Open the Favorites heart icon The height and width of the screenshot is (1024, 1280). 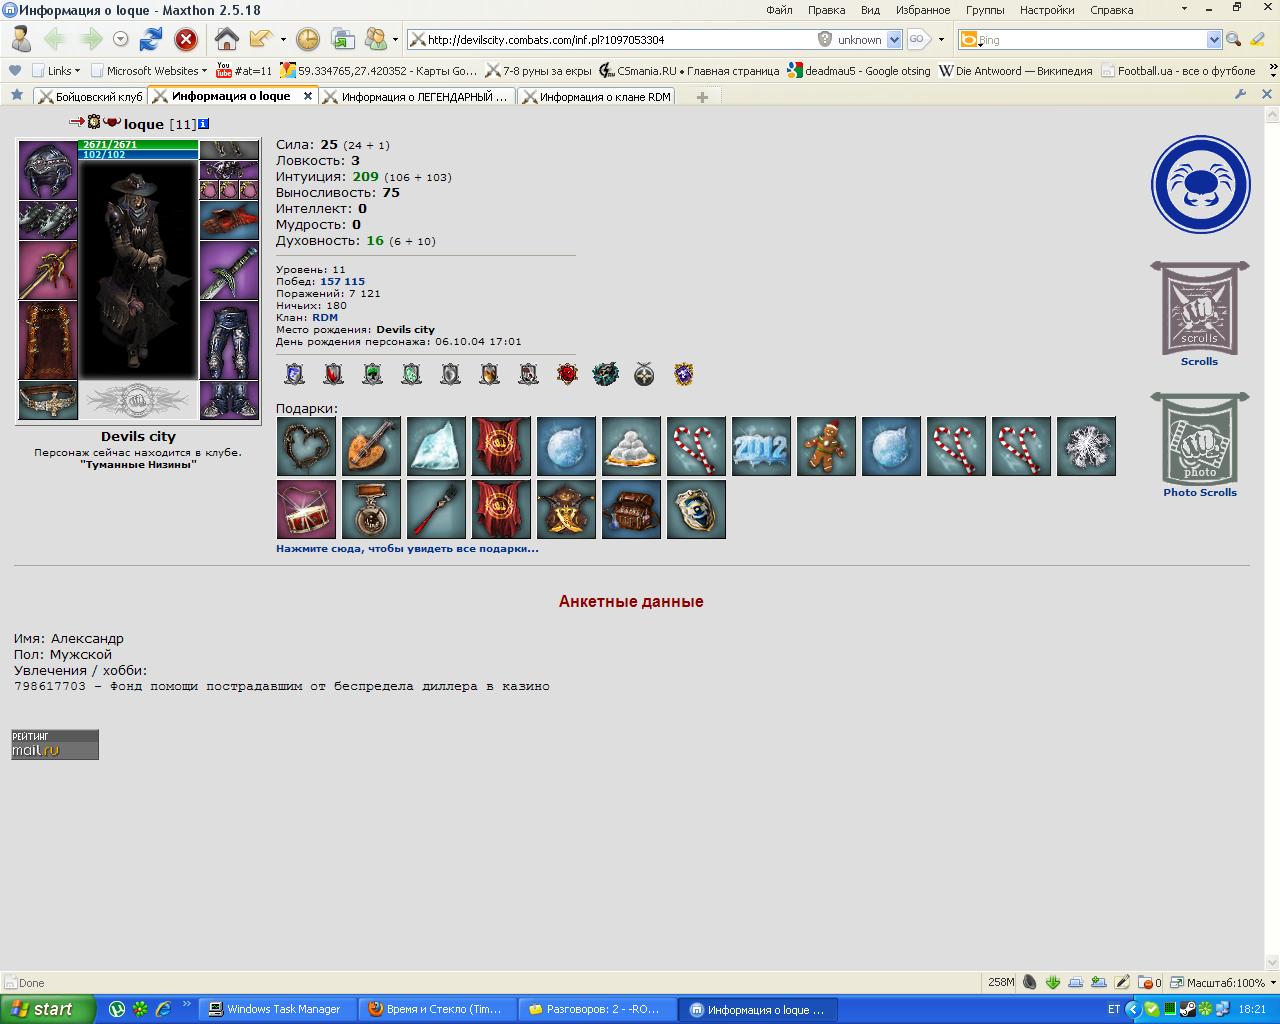coord(14,71)
